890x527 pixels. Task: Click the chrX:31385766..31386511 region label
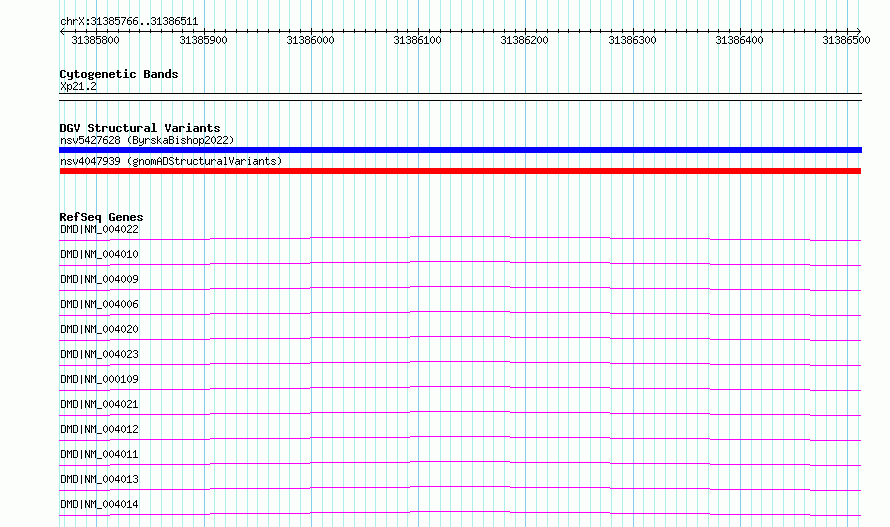click(129, 22)
